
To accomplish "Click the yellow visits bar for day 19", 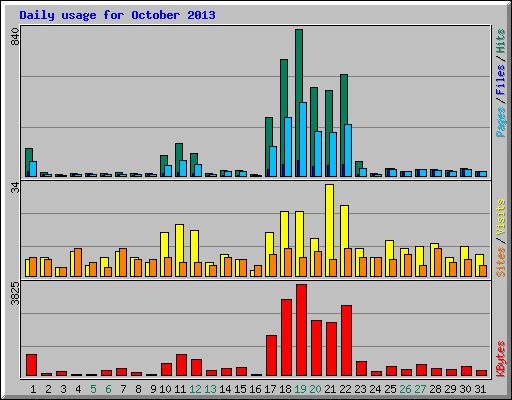I will 299,234.
